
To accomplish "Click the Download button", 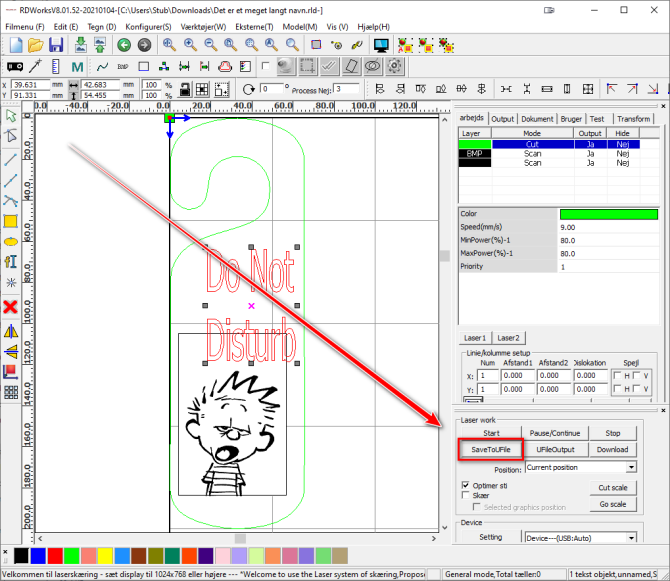I will [612, 449].
